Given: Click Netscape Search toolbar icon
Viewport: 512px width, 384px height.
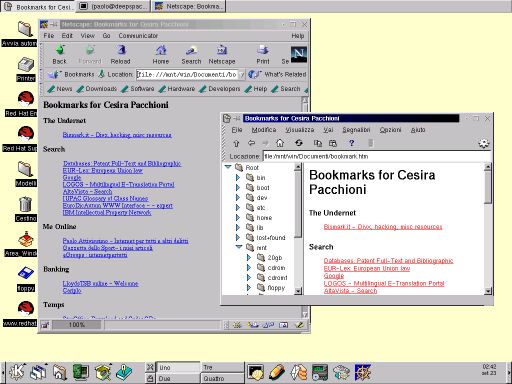Looking at the screenshot, I should 191,55.
